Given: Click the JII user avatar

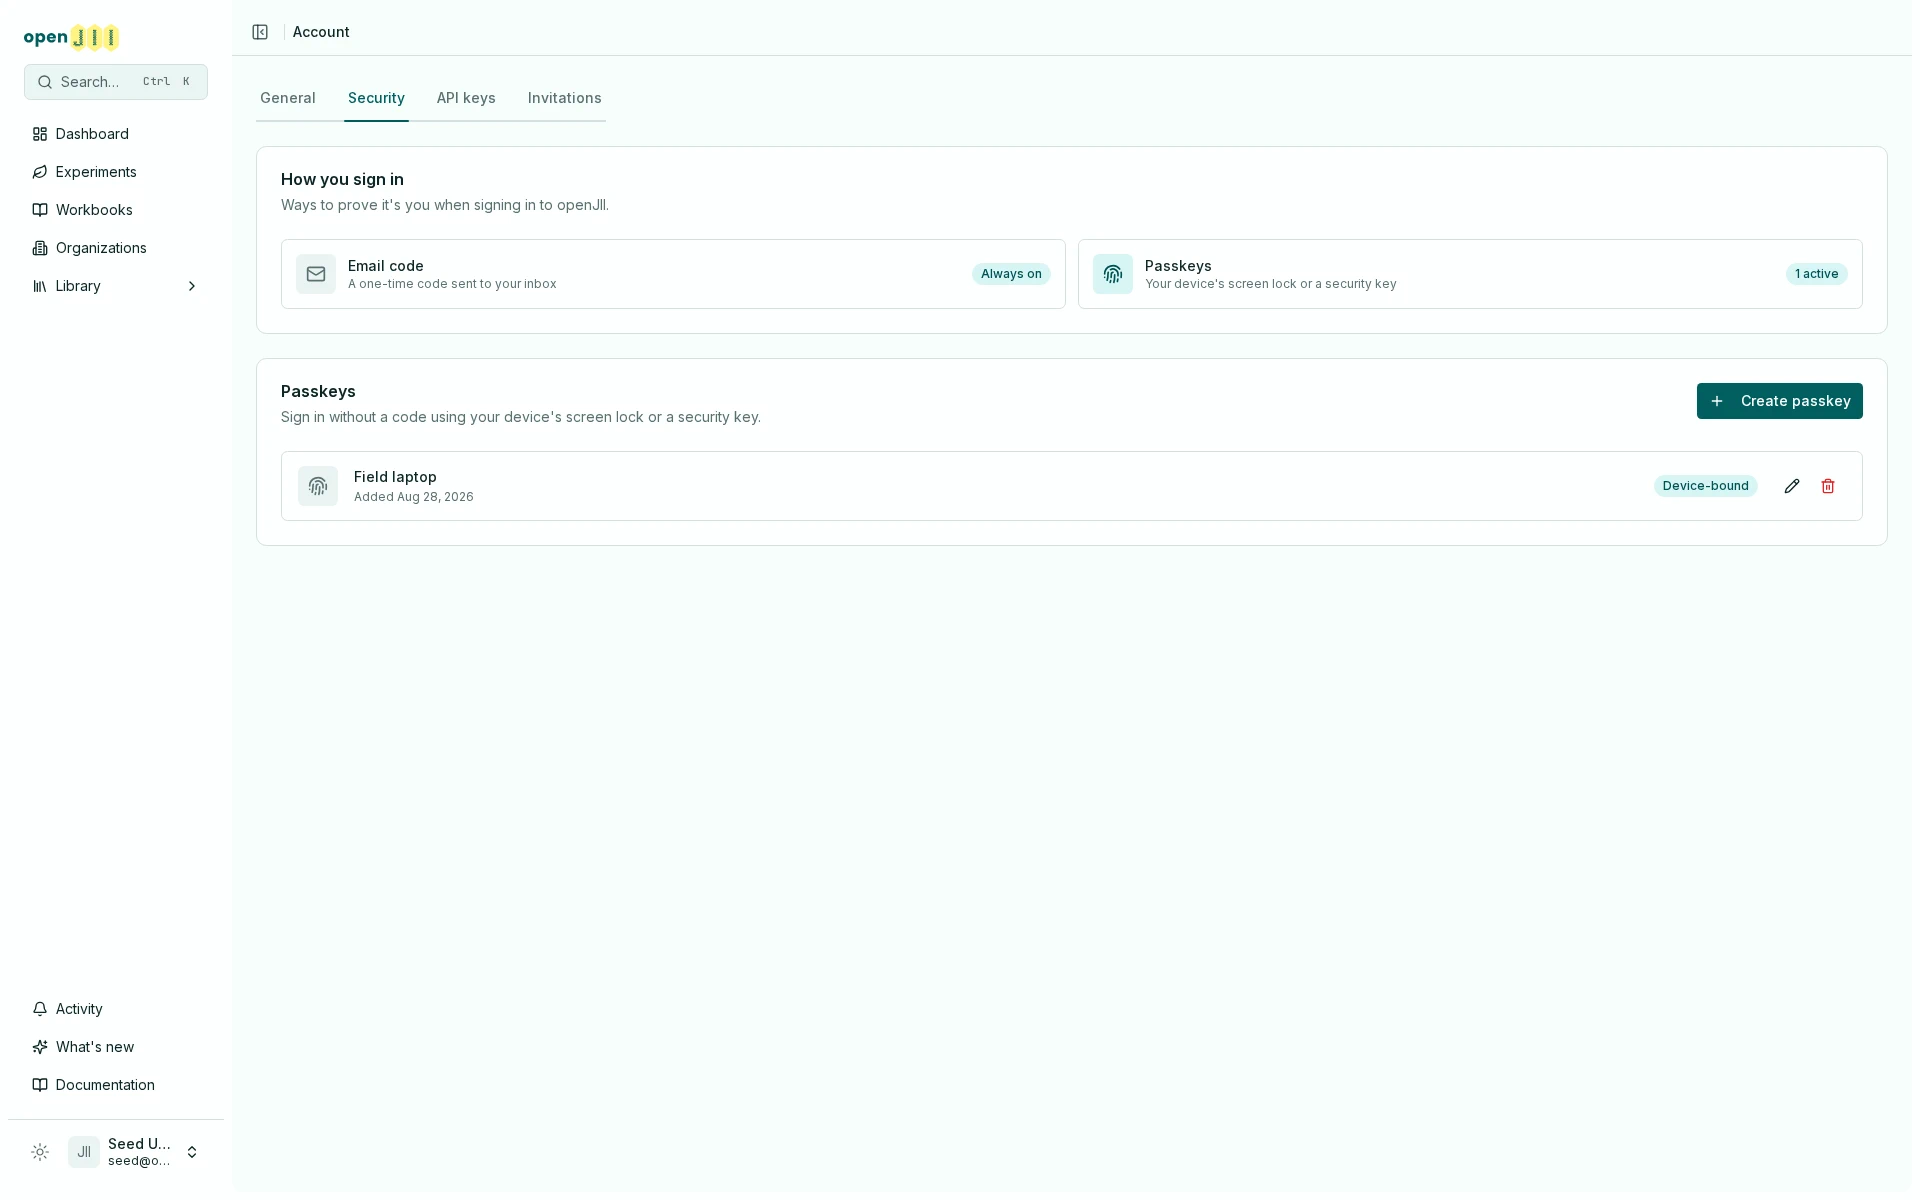Looking at the screenshot, I should [x=84, y=1152].
